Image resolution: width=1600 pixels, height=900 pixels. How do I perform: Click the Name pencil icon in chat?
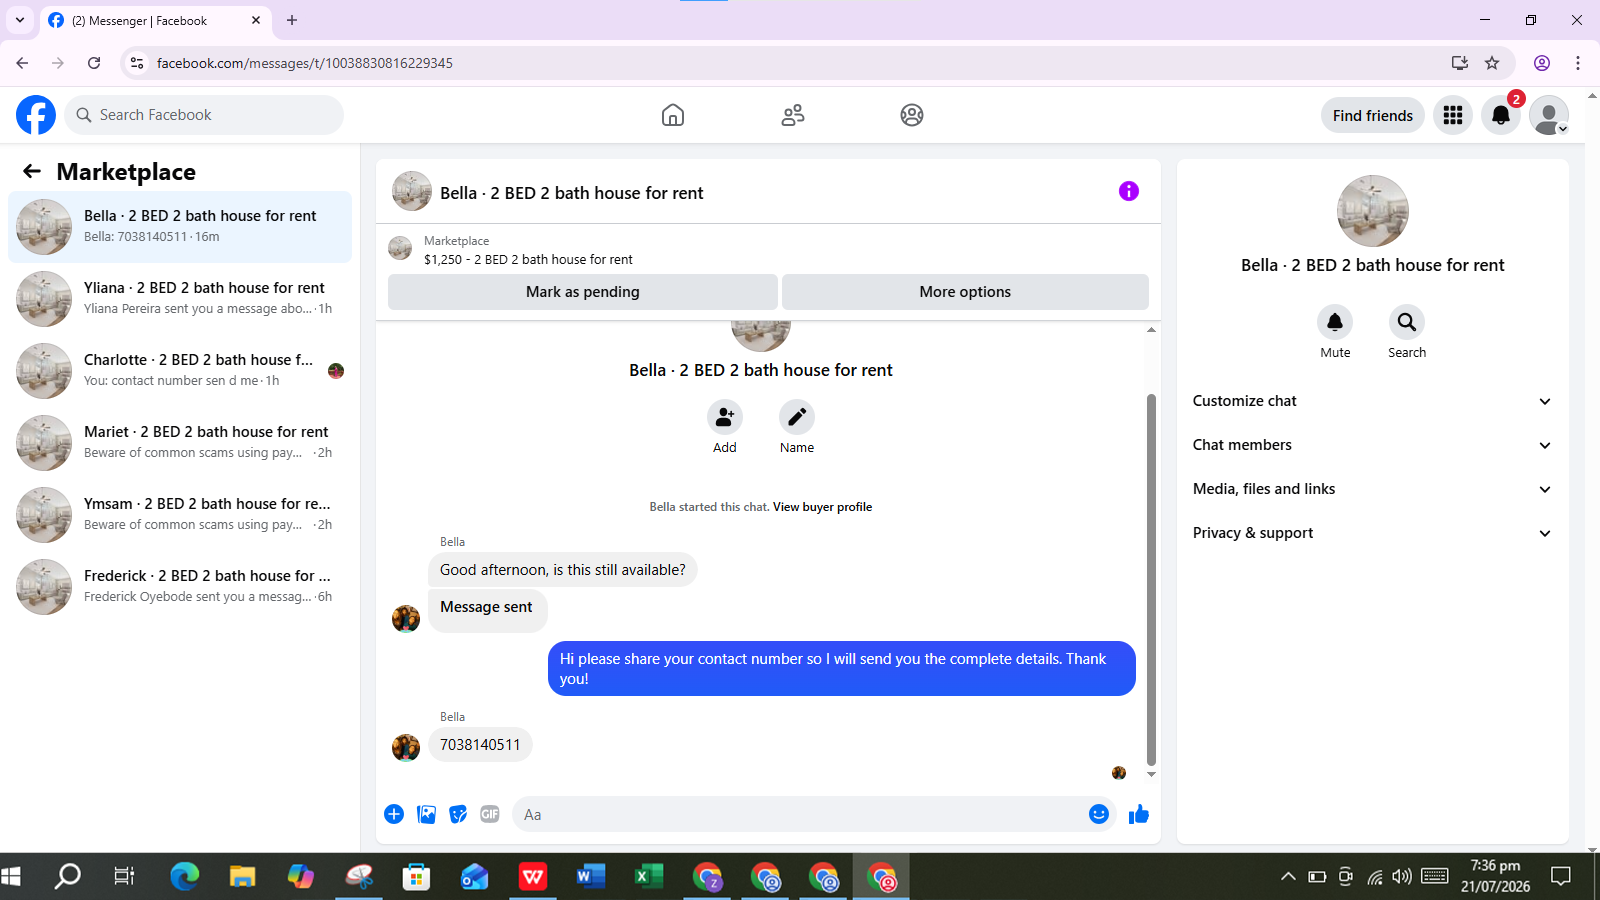(797, 417)
